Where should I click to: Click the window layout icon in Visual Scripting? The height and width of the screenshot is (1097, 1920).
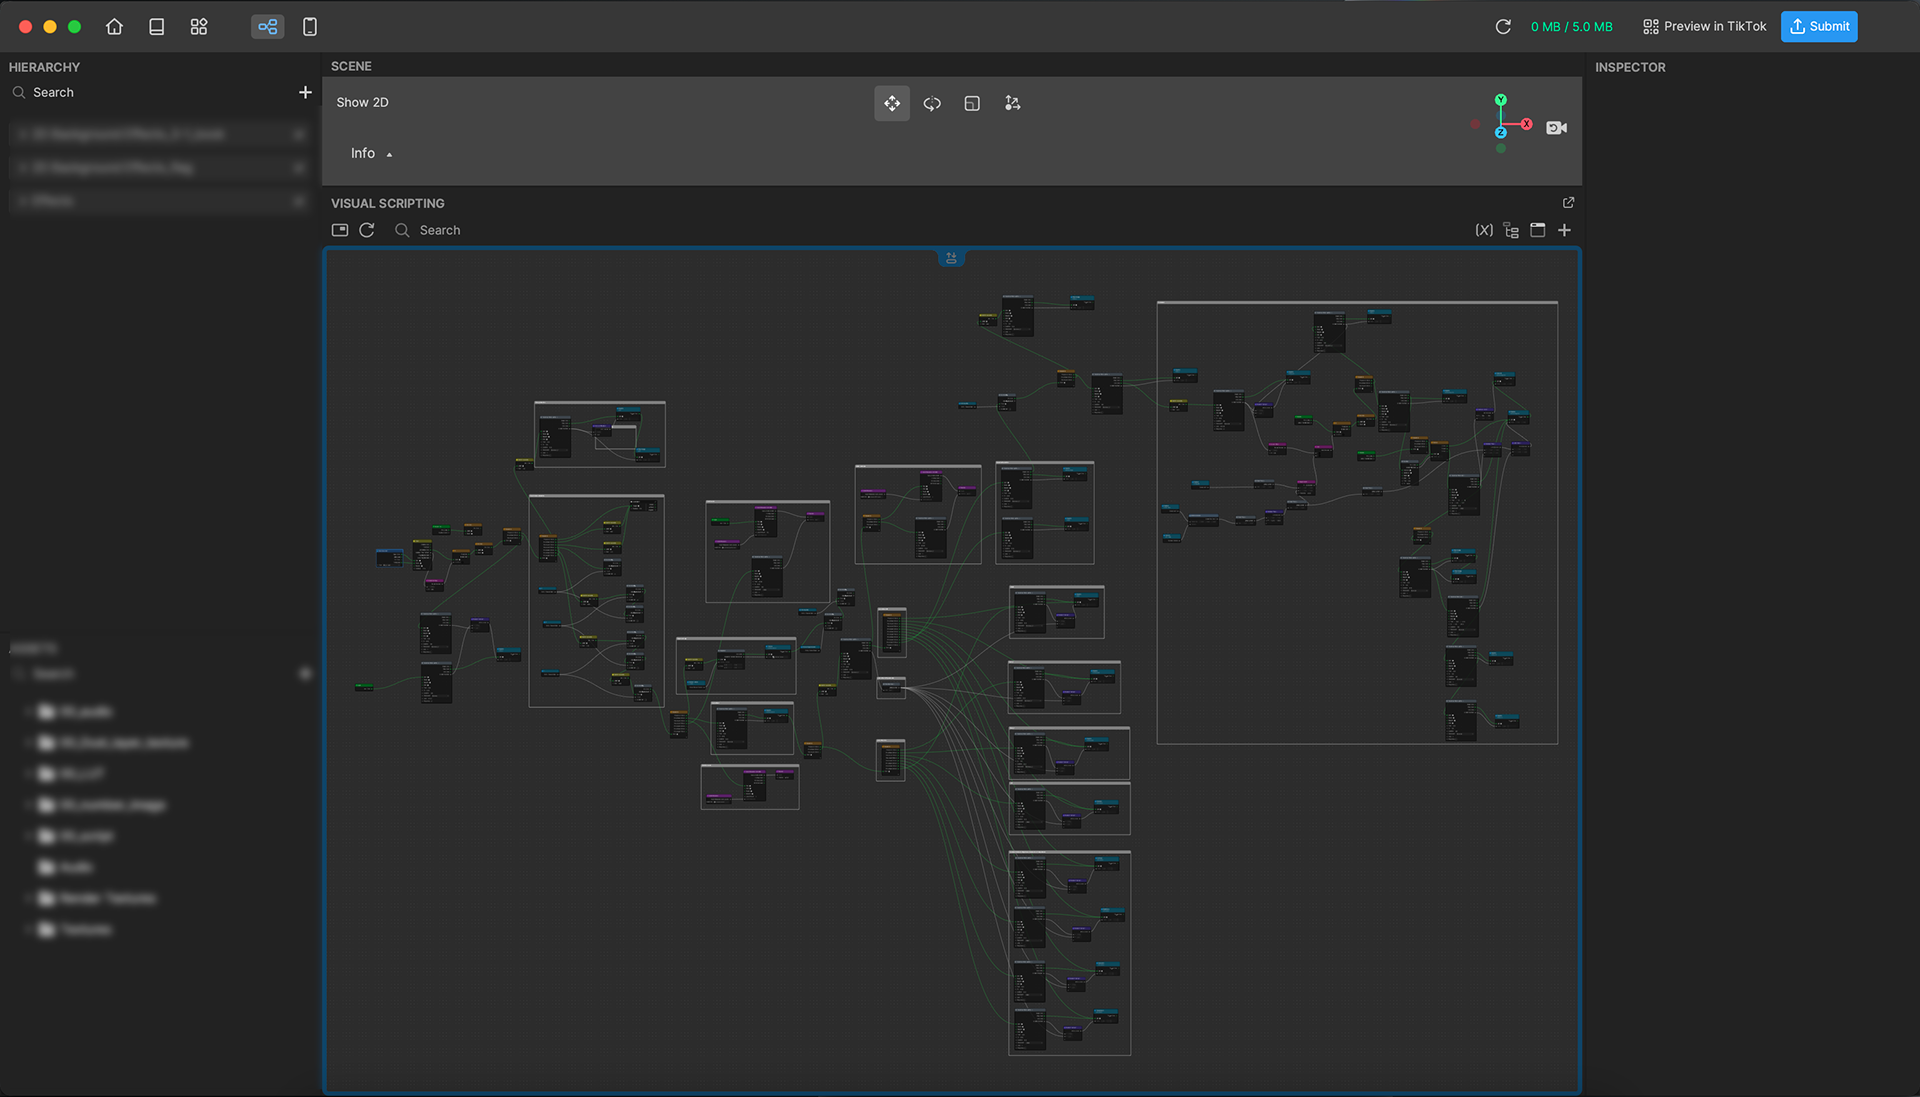click(x=1538, y=231)
